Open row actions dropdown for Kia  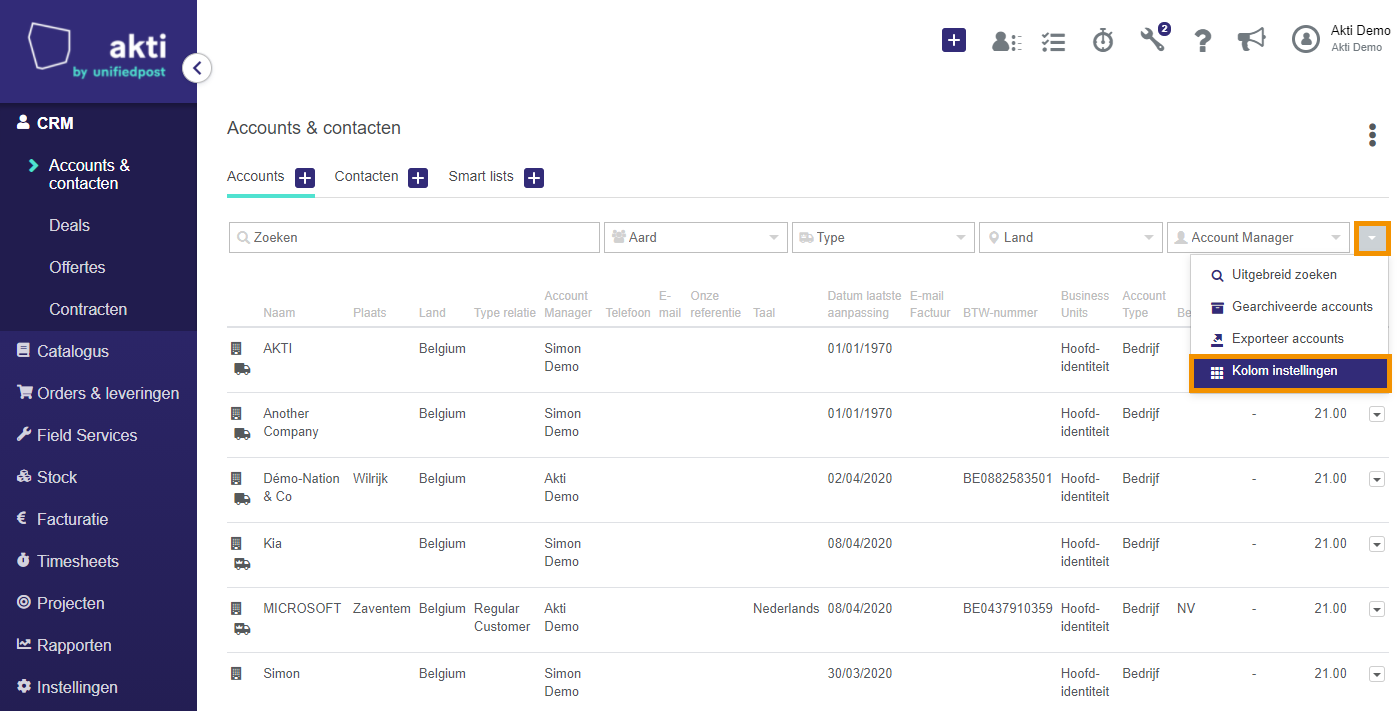(1376, 544)
